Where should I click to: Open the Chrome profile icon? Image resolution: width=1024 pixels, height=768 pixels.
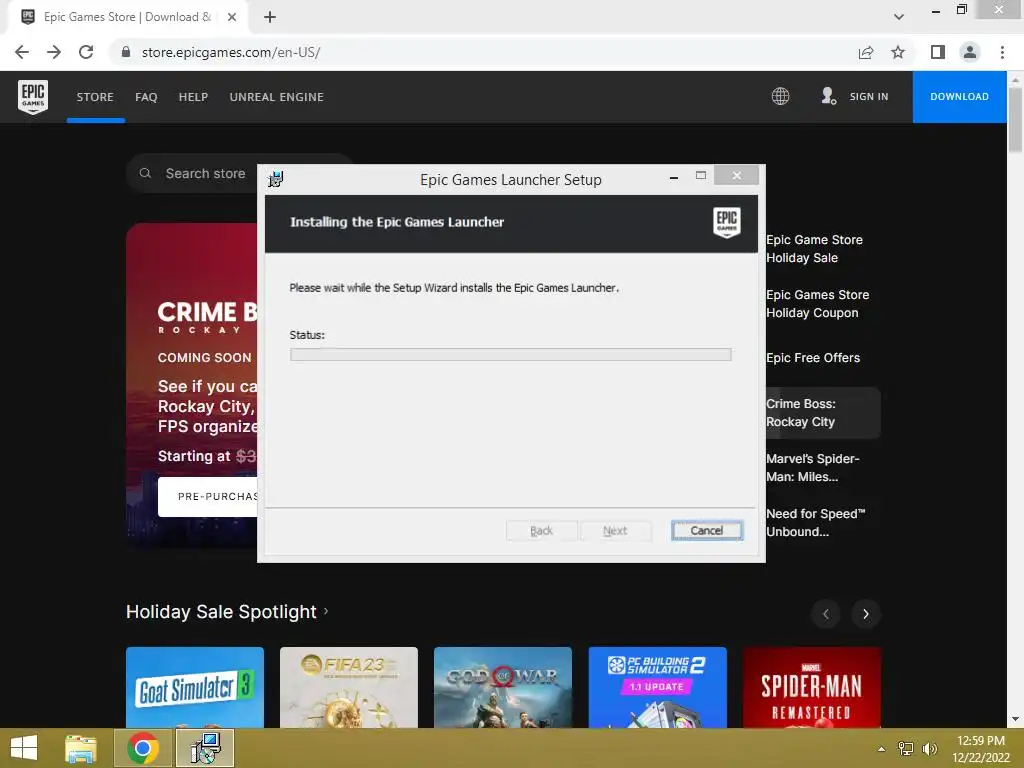tap(970, 52)
